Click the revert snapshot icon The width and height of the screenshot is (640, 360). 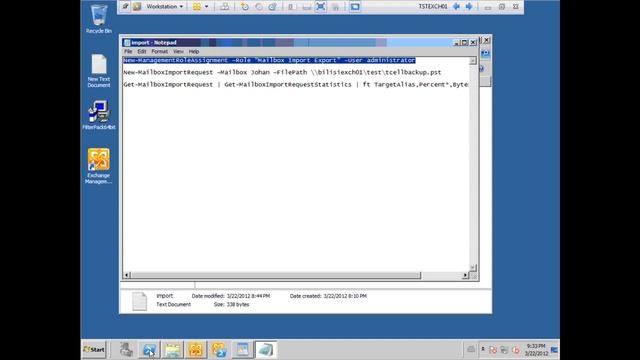tap(259, 7)
